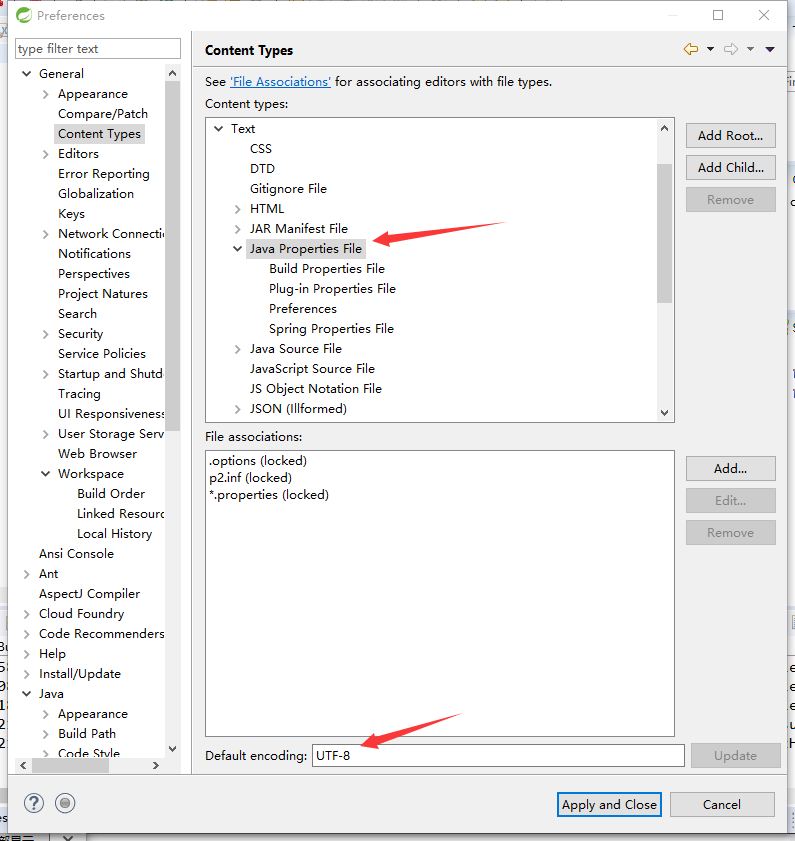Select the *.properties (locked) association
This screenshot has height=841, width=795.
point(269,495)
